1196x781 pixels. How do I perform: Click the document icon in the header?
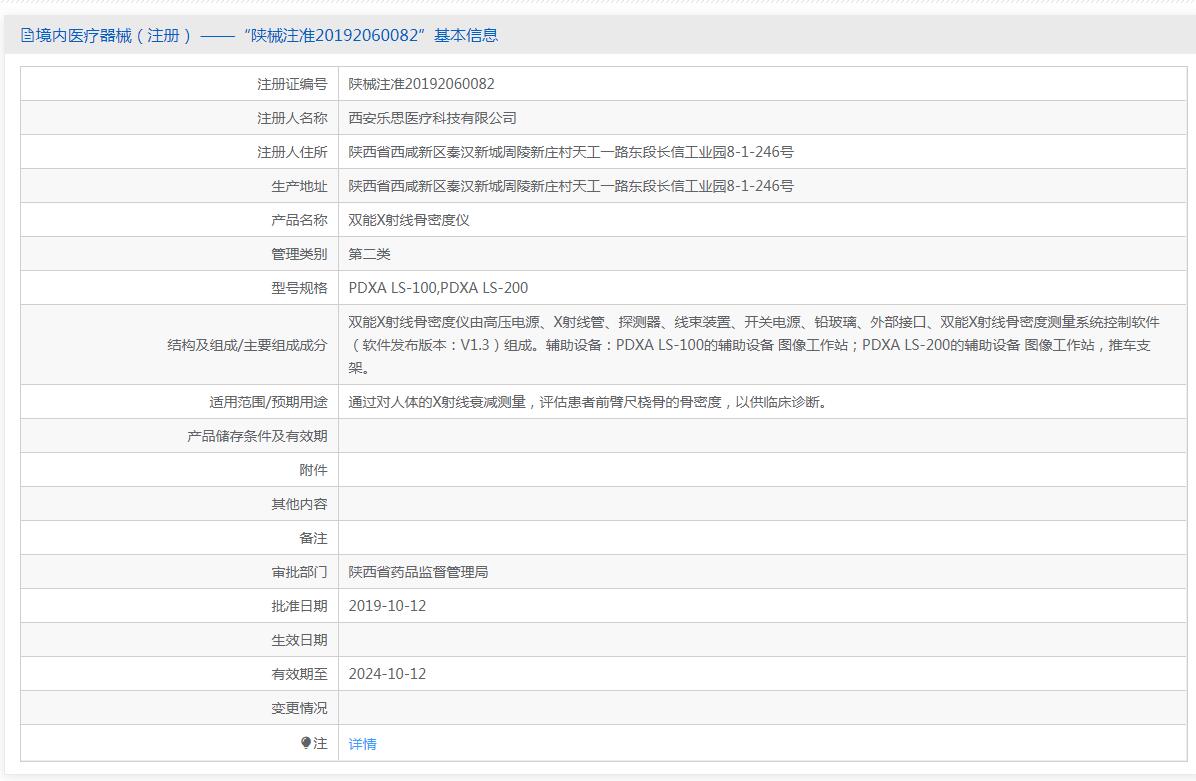(x=27, y=35)
